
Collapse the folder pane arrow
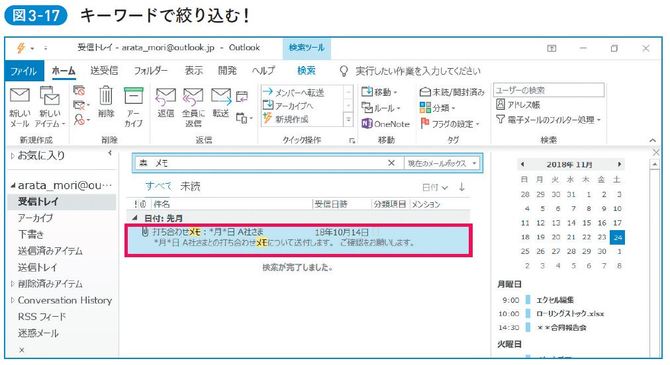(x=110, y=153)
